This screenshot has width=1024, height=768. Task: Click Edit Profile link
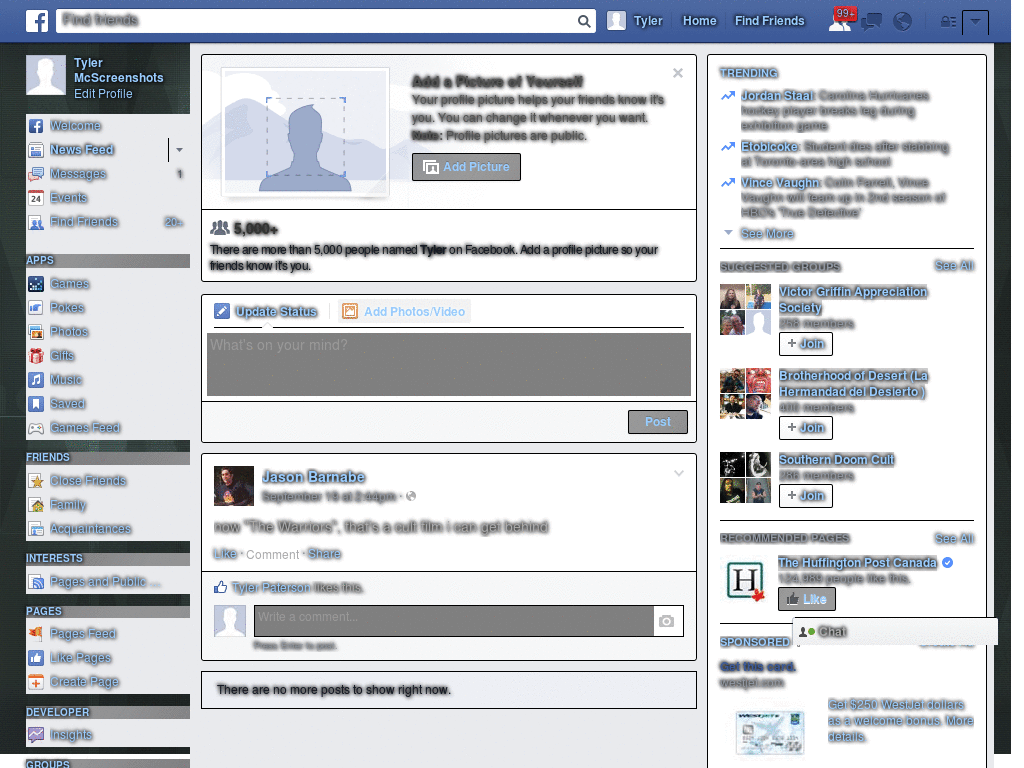point(103,93)
